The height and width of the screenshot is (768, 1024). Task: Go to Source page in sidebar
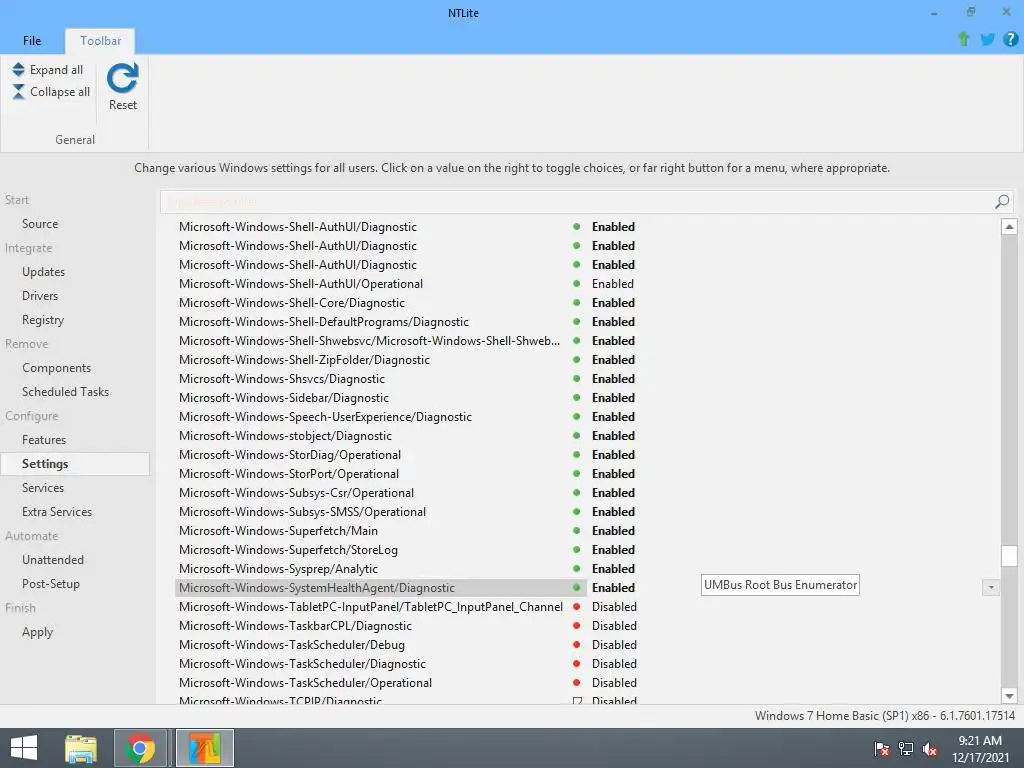click(x=40, y=223)
